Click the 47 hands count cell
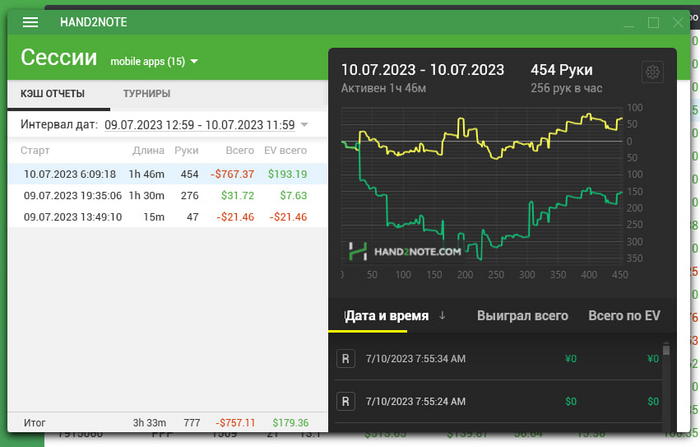This screenshot has width=700, height=447. (x=193, y=217)
